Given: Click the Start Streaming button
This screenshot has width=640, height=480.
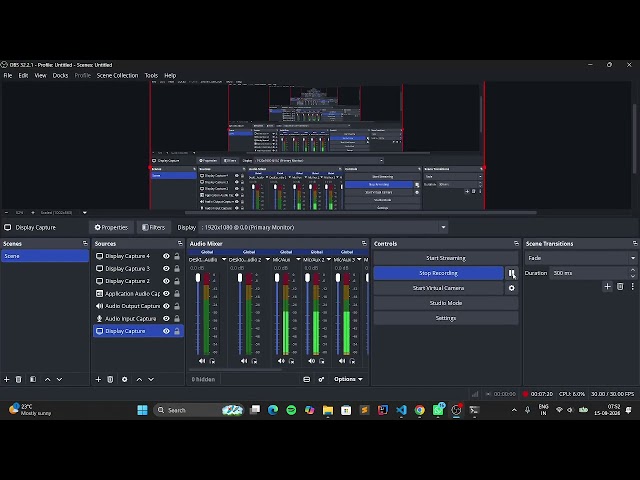Looking at the screenshot, I should pyautogui.click(x=446, y=258).
